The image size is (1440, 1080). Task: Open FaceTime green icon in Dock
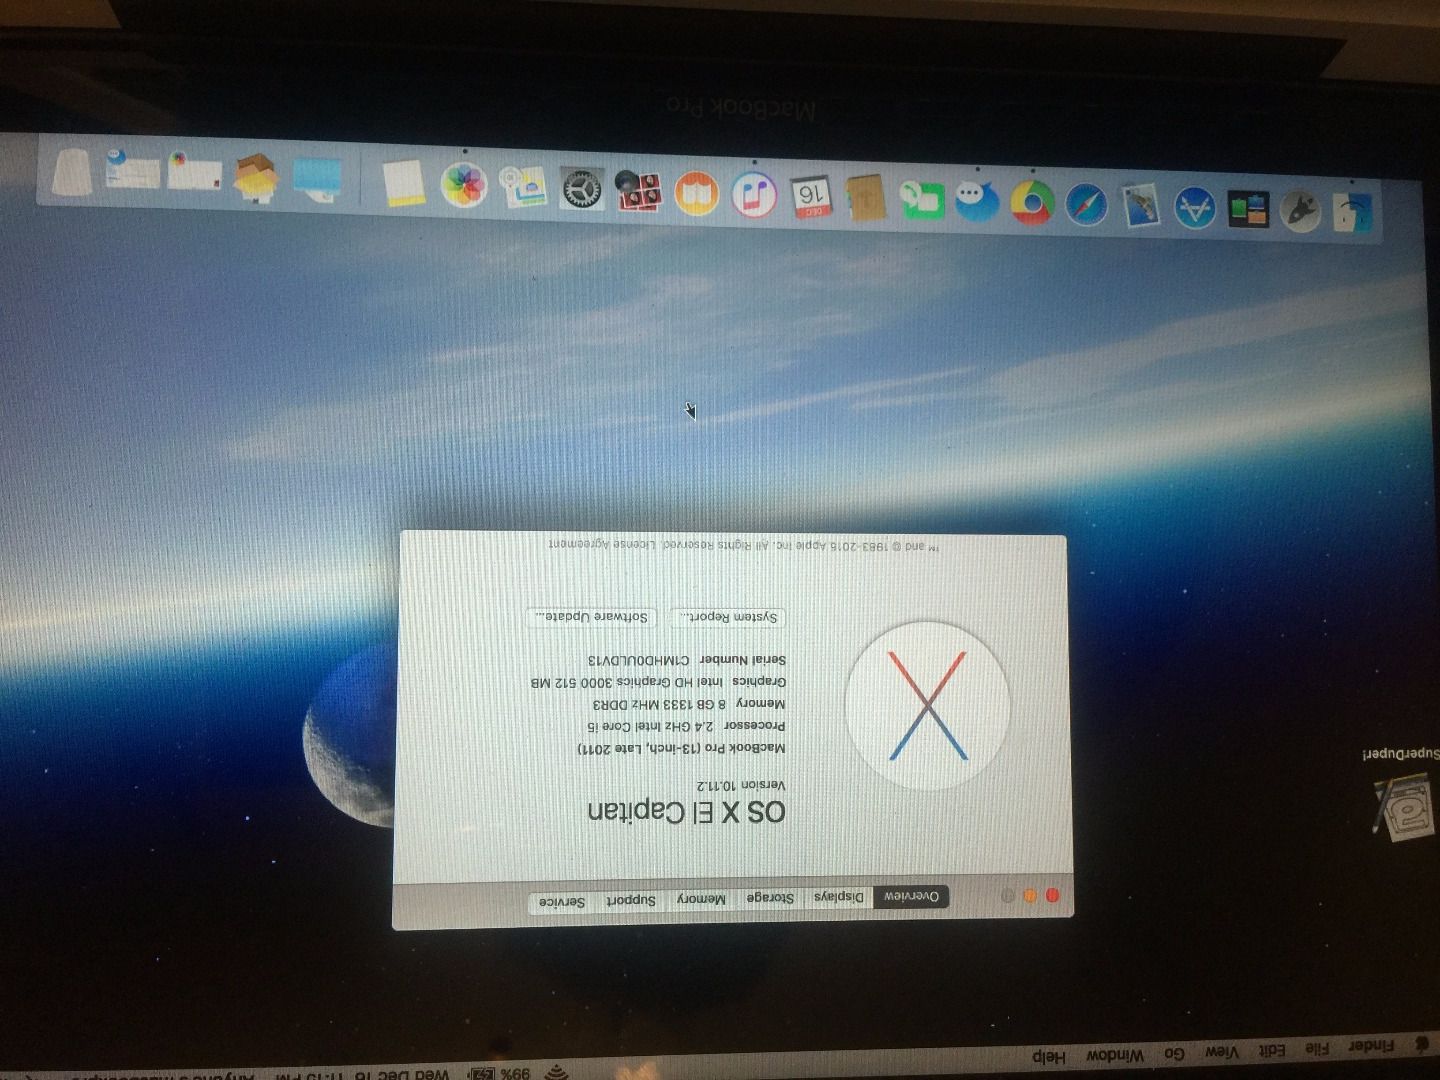(922, 200)
